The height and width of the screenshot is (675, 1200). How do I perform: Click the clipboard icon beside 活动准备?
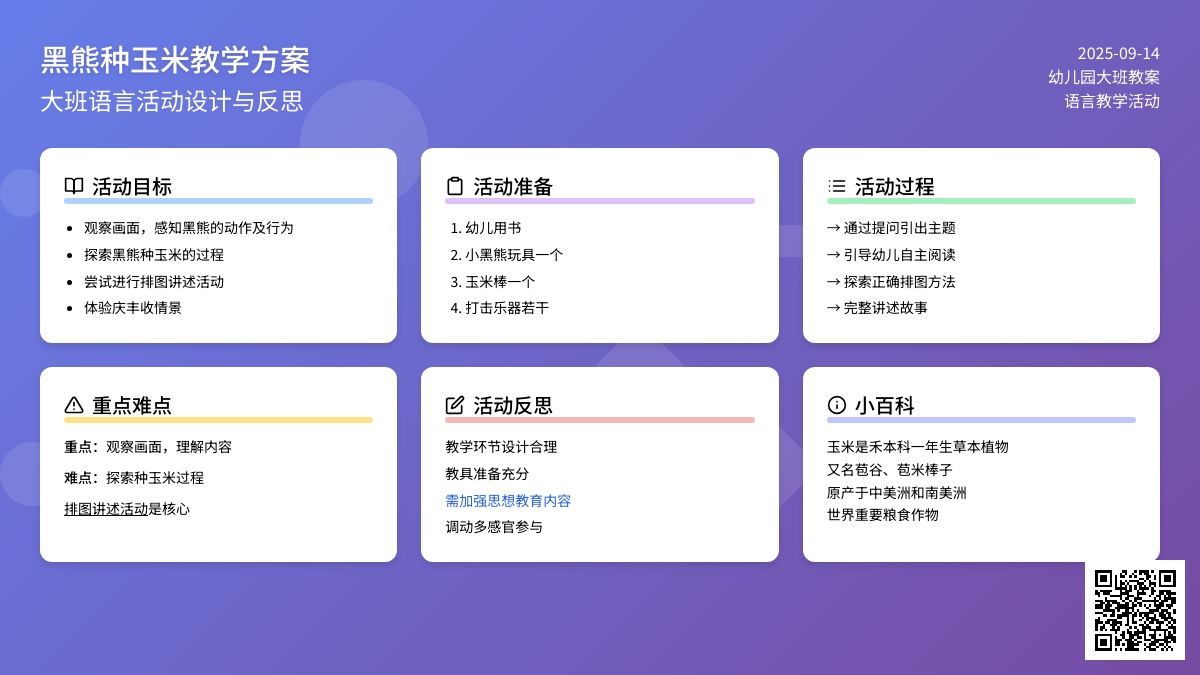point(455,186)
